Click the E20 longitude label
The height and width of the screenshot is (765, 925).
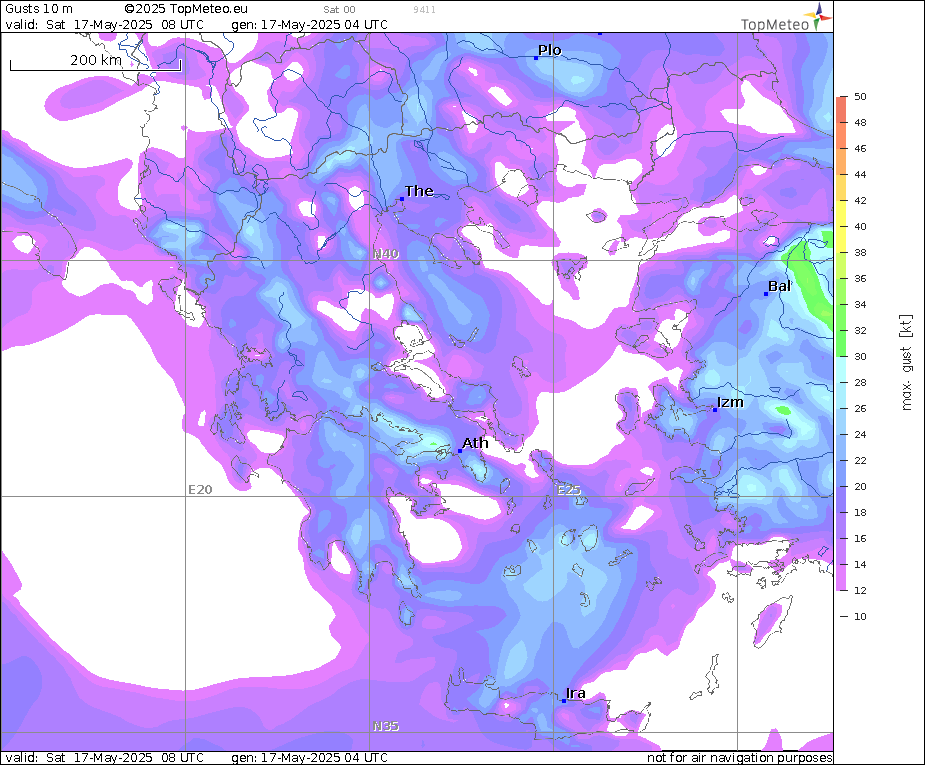tap(200, 490)
